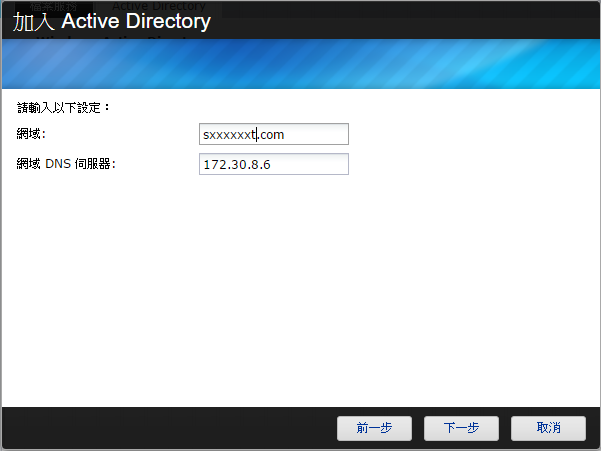Viewport: 601px width, 451px height.
Task: Click the 請輸入以下設定 instruction text
Action: [x=63, y=108]
